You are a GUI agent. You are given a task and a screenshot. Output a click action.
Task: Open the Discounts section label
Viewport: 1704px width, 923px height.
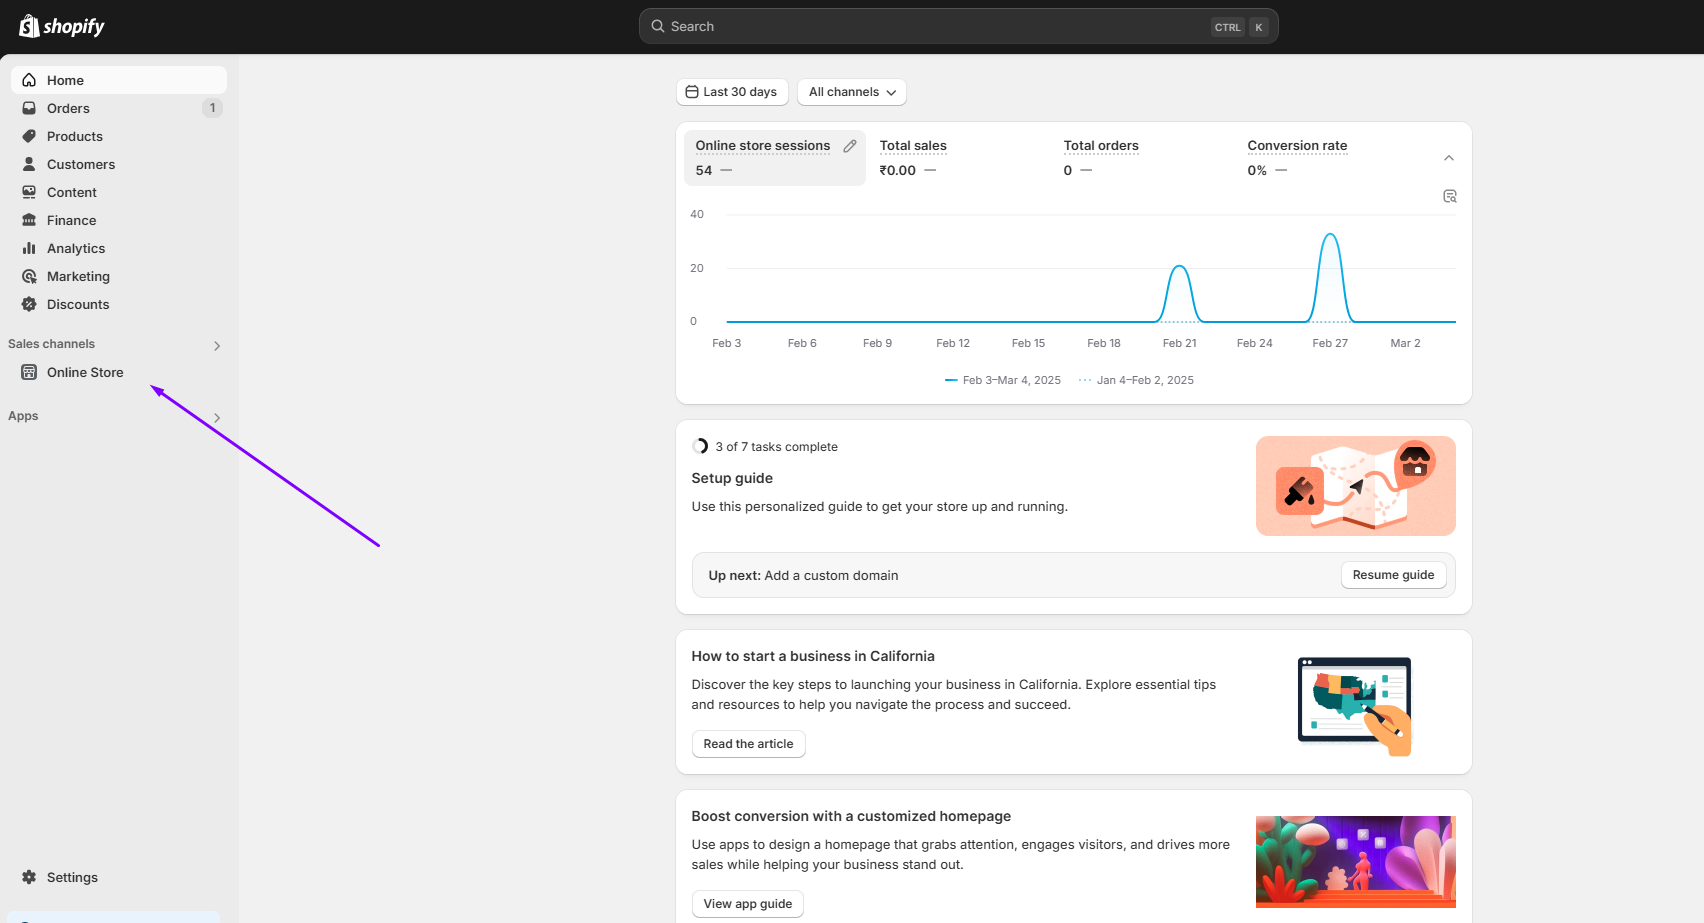(x=78, y=304)
